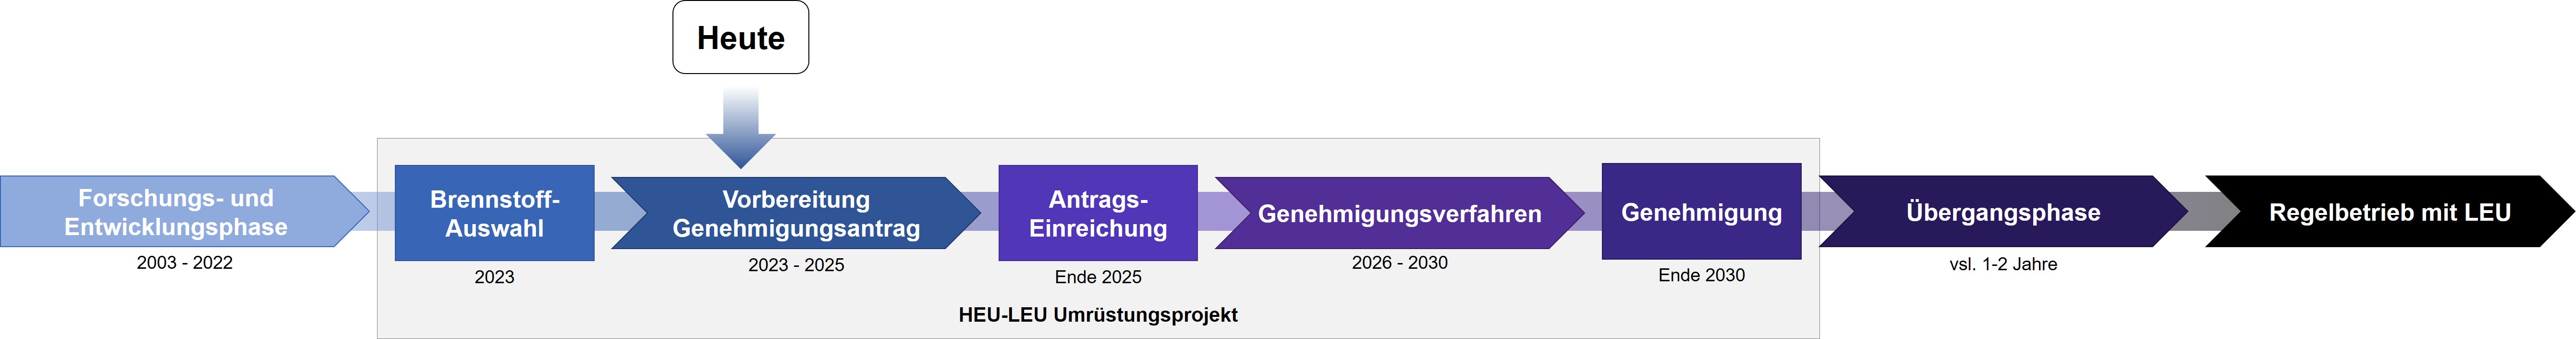Click the Übergangsphase chevron

point(2003,212)
